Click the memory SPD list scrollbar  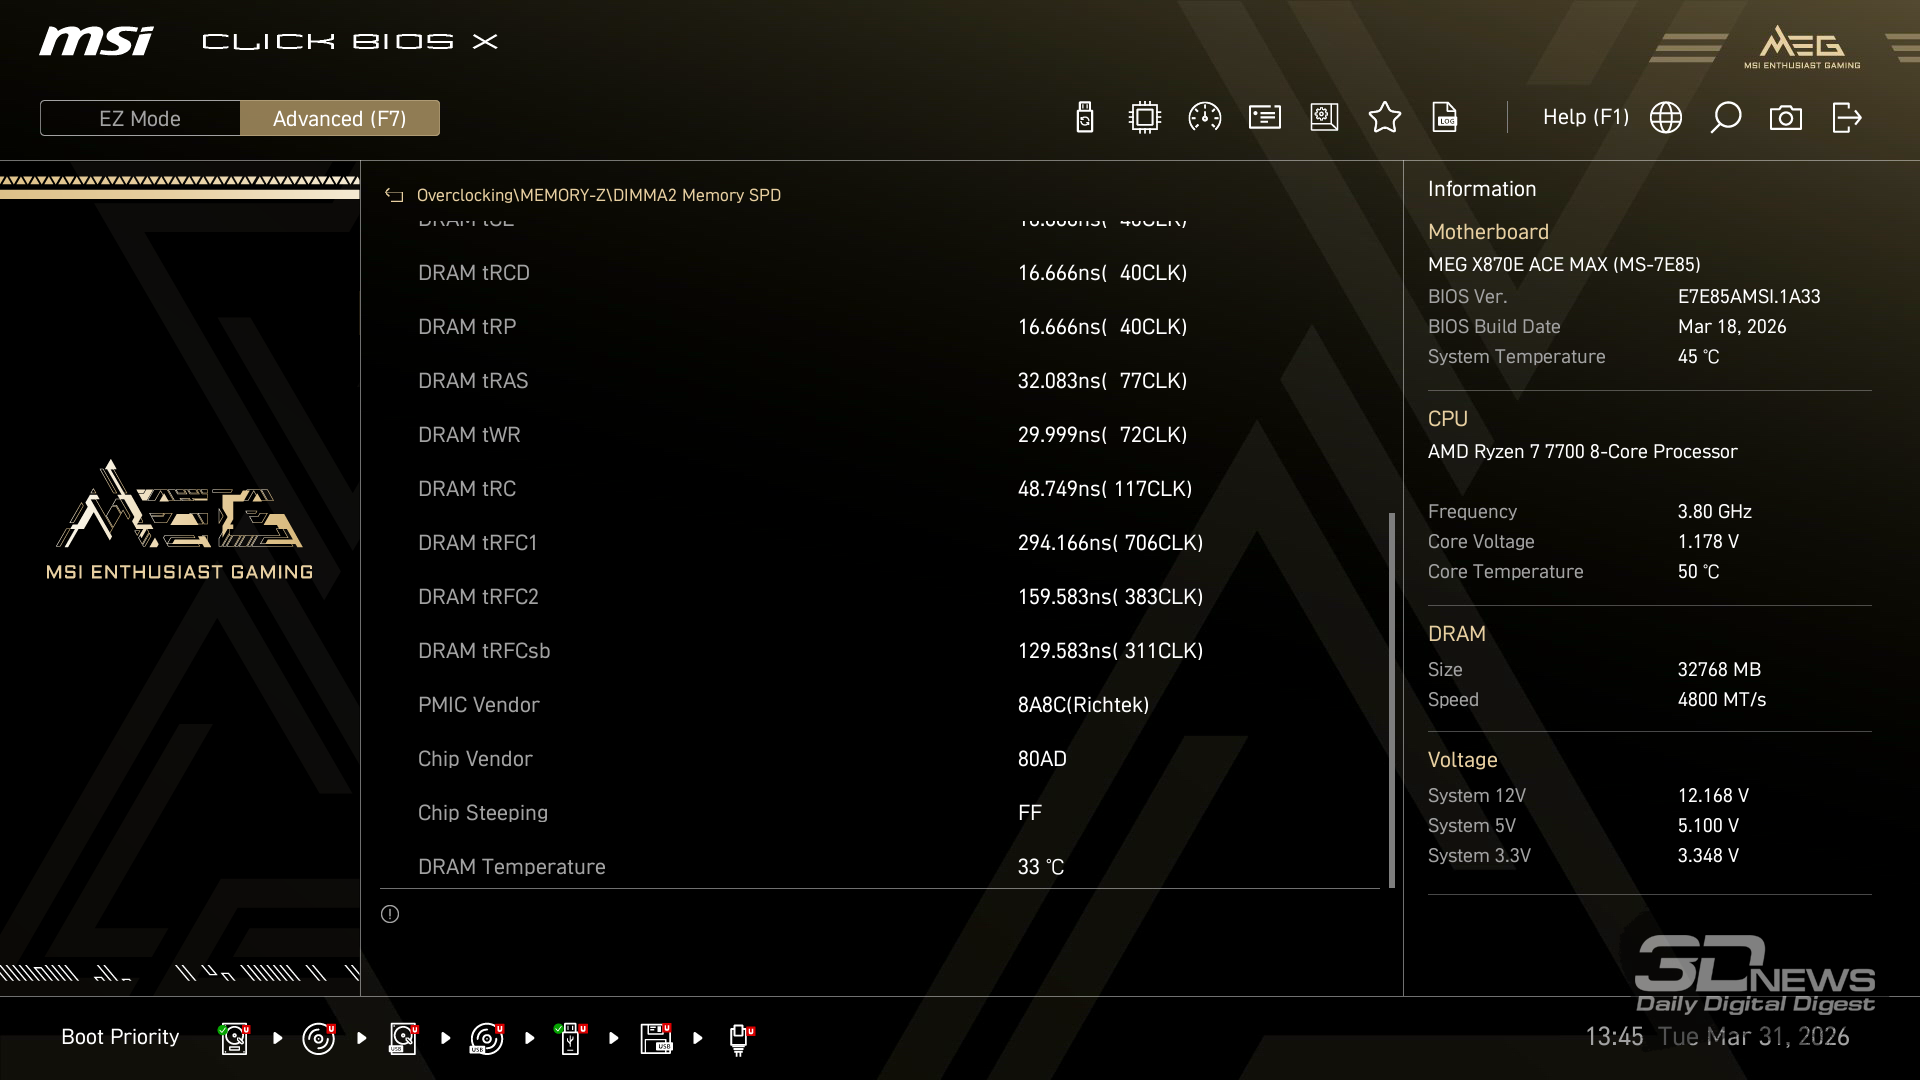coord(1391,700)
